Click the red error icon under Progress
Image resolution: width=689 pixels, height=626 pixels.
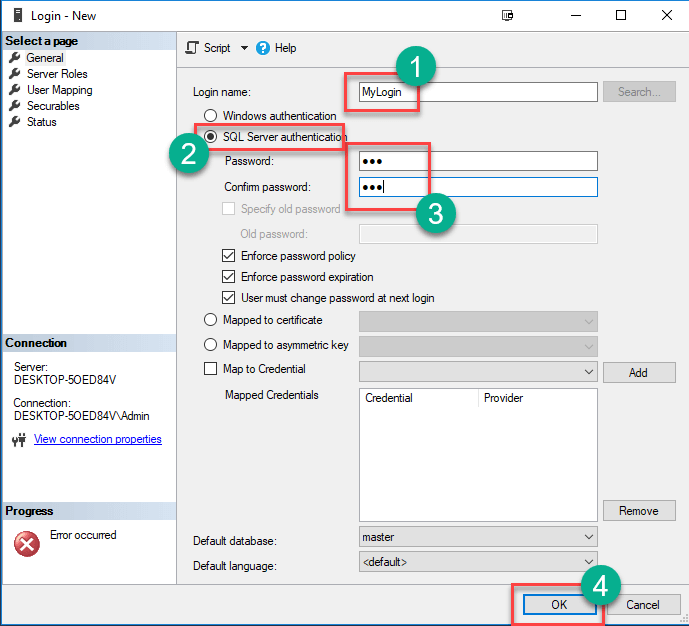click(x=27, y=543)
